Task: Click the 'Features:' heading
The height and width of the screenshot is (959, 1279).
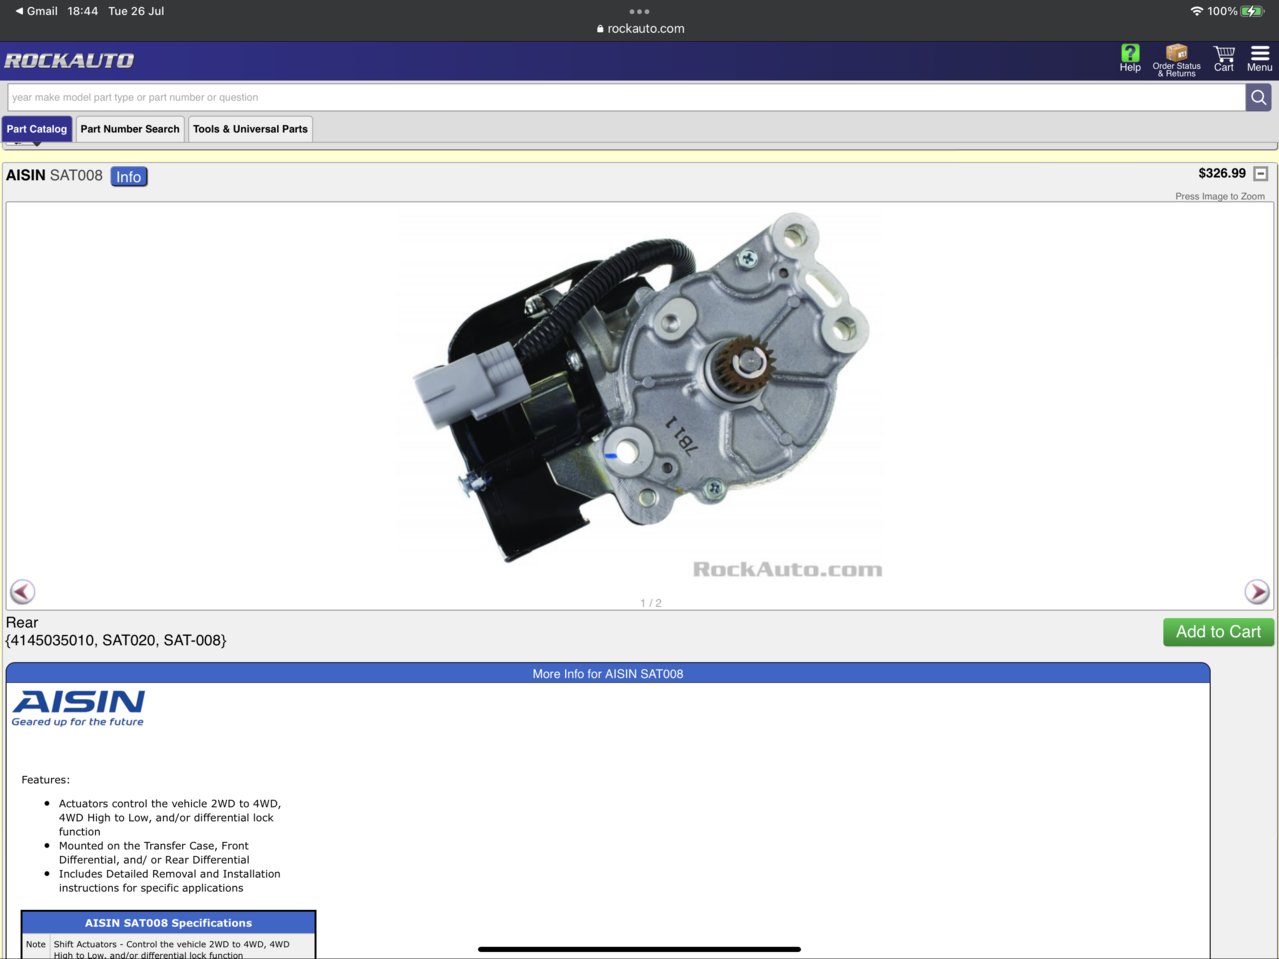Action: [46, 780]
